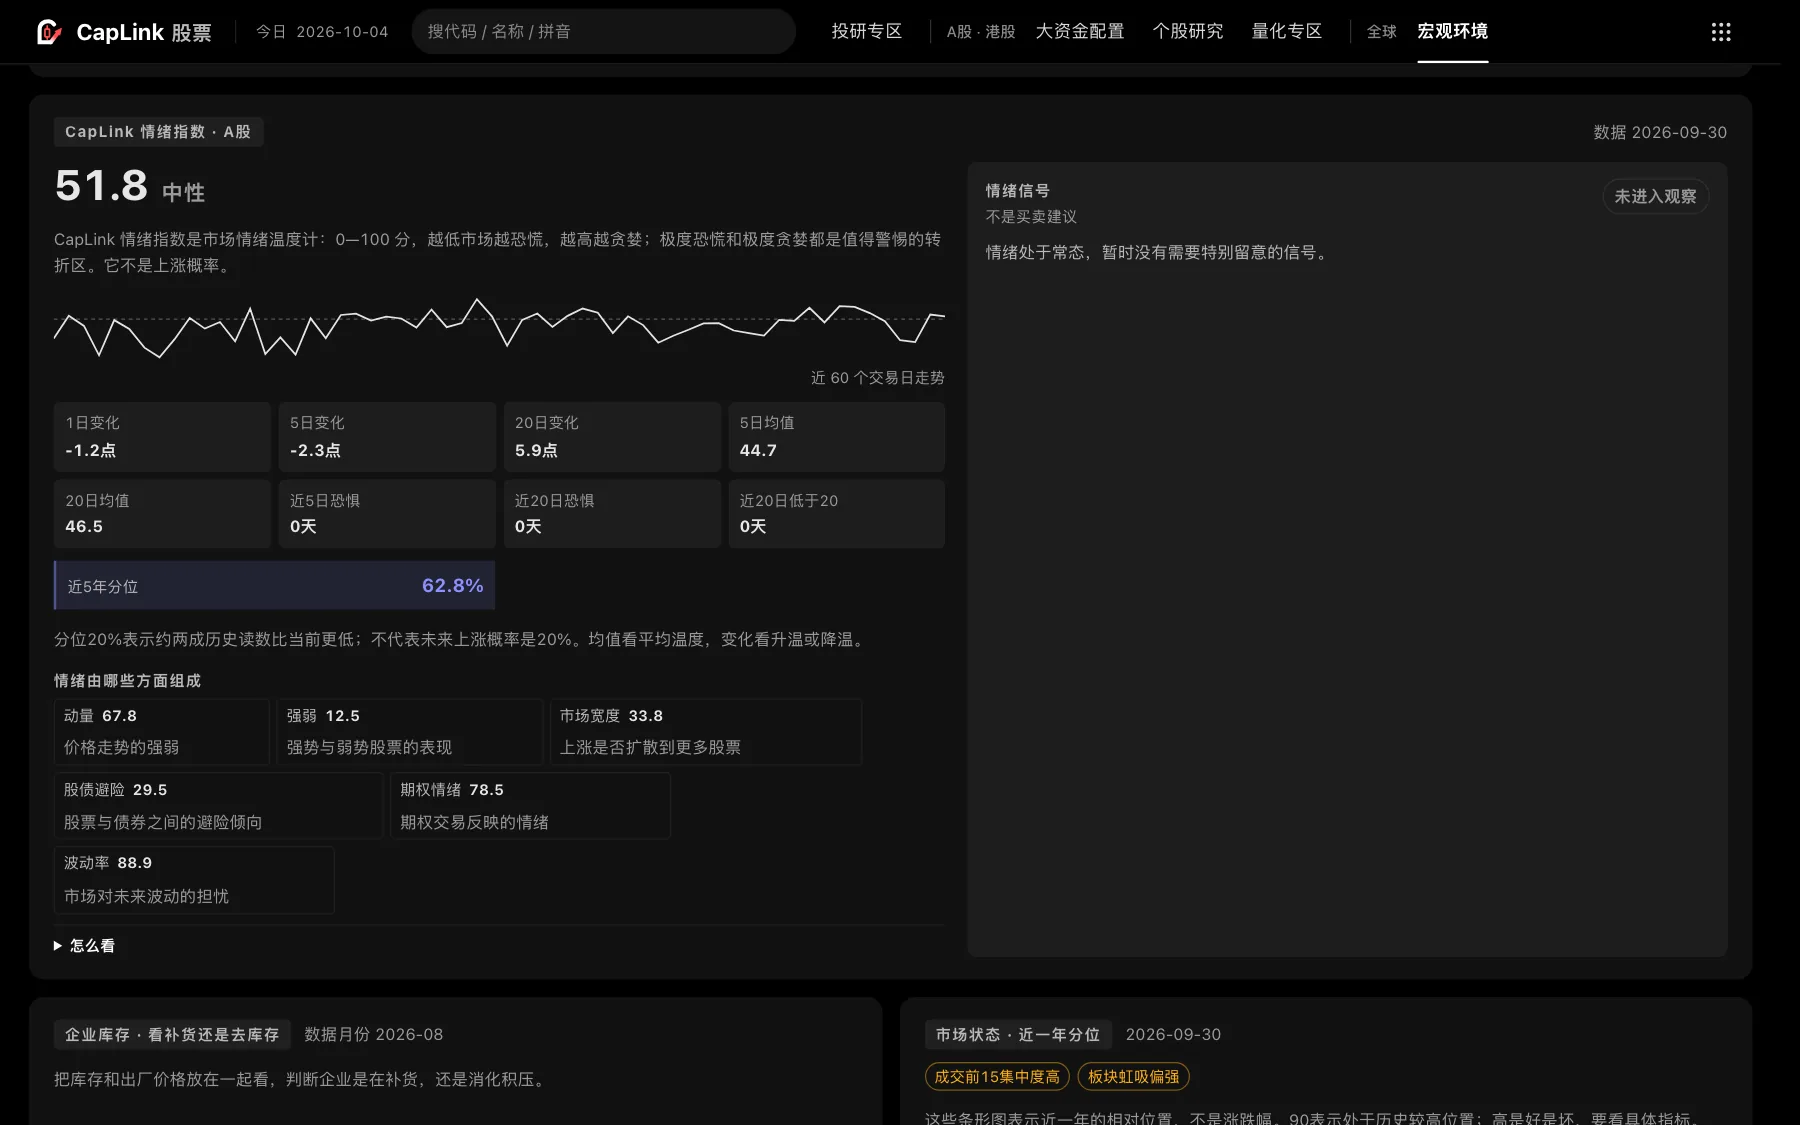The image size is (1800, 1125).
Task: Focus the 搜代码 / 名称 / 拼音 search box
Action: click(603, 32)
